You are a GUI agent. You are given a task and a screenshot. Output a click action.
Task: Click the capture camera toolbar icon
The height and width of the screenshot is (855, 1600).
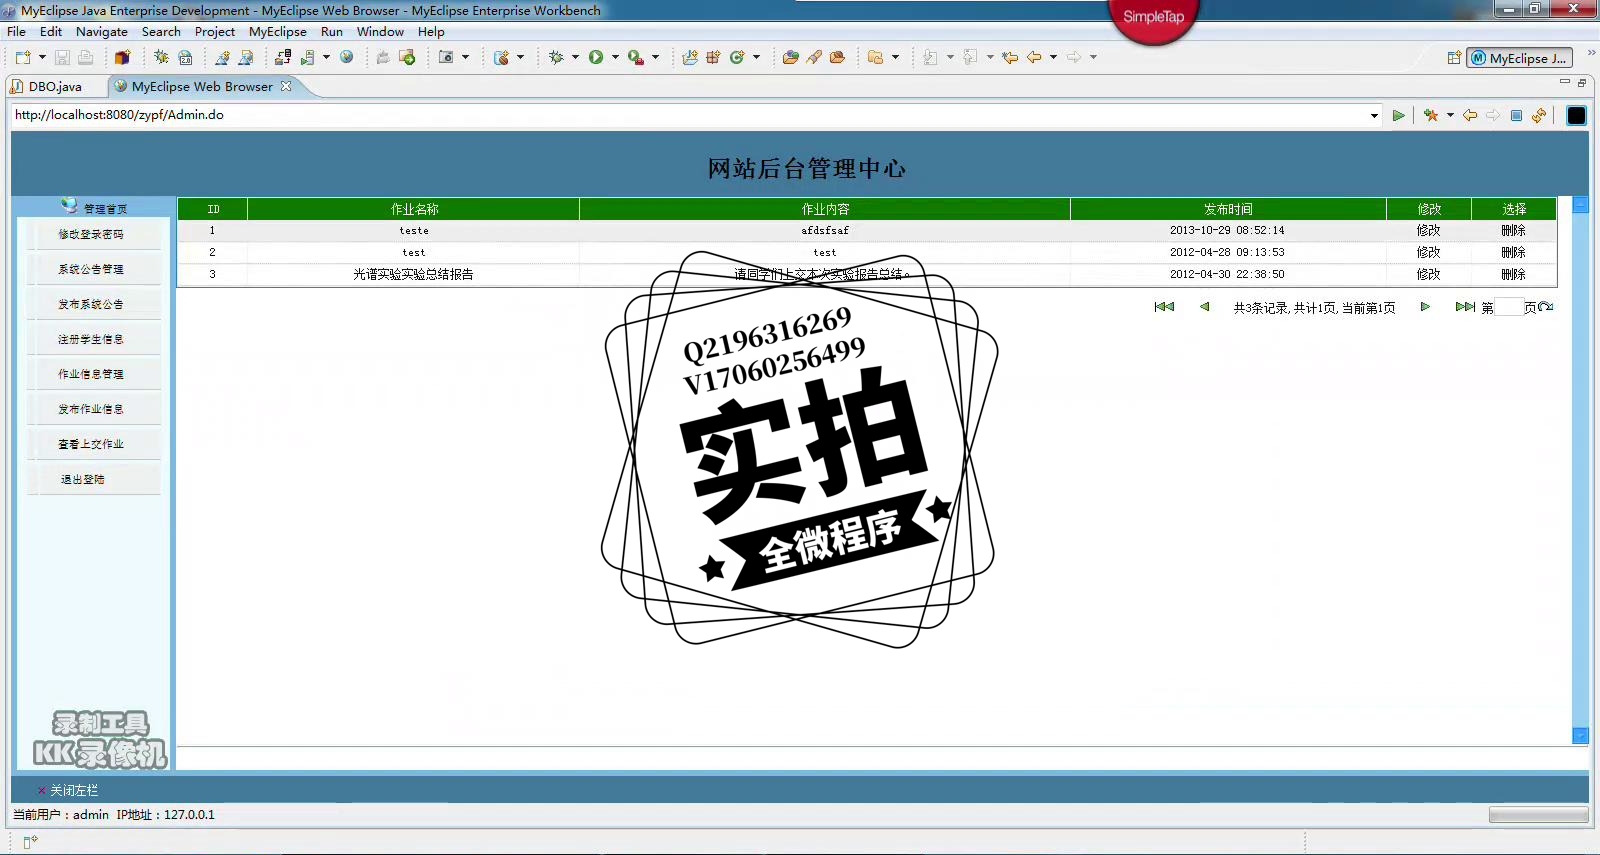pyautogui.click(x=446, y=57)
